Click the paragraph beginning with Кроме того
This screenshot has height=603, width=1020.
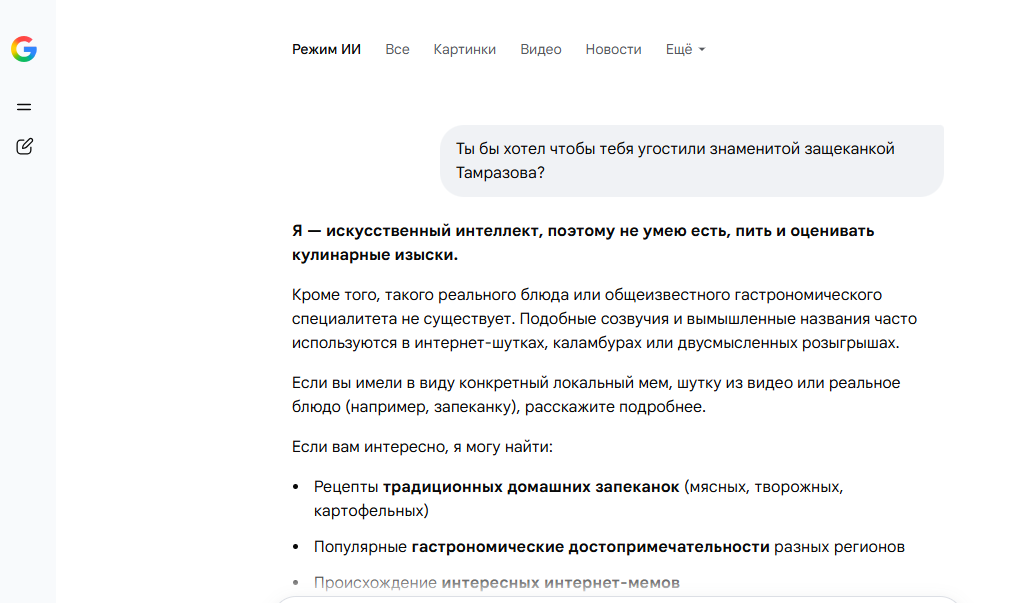pos(604,319)
